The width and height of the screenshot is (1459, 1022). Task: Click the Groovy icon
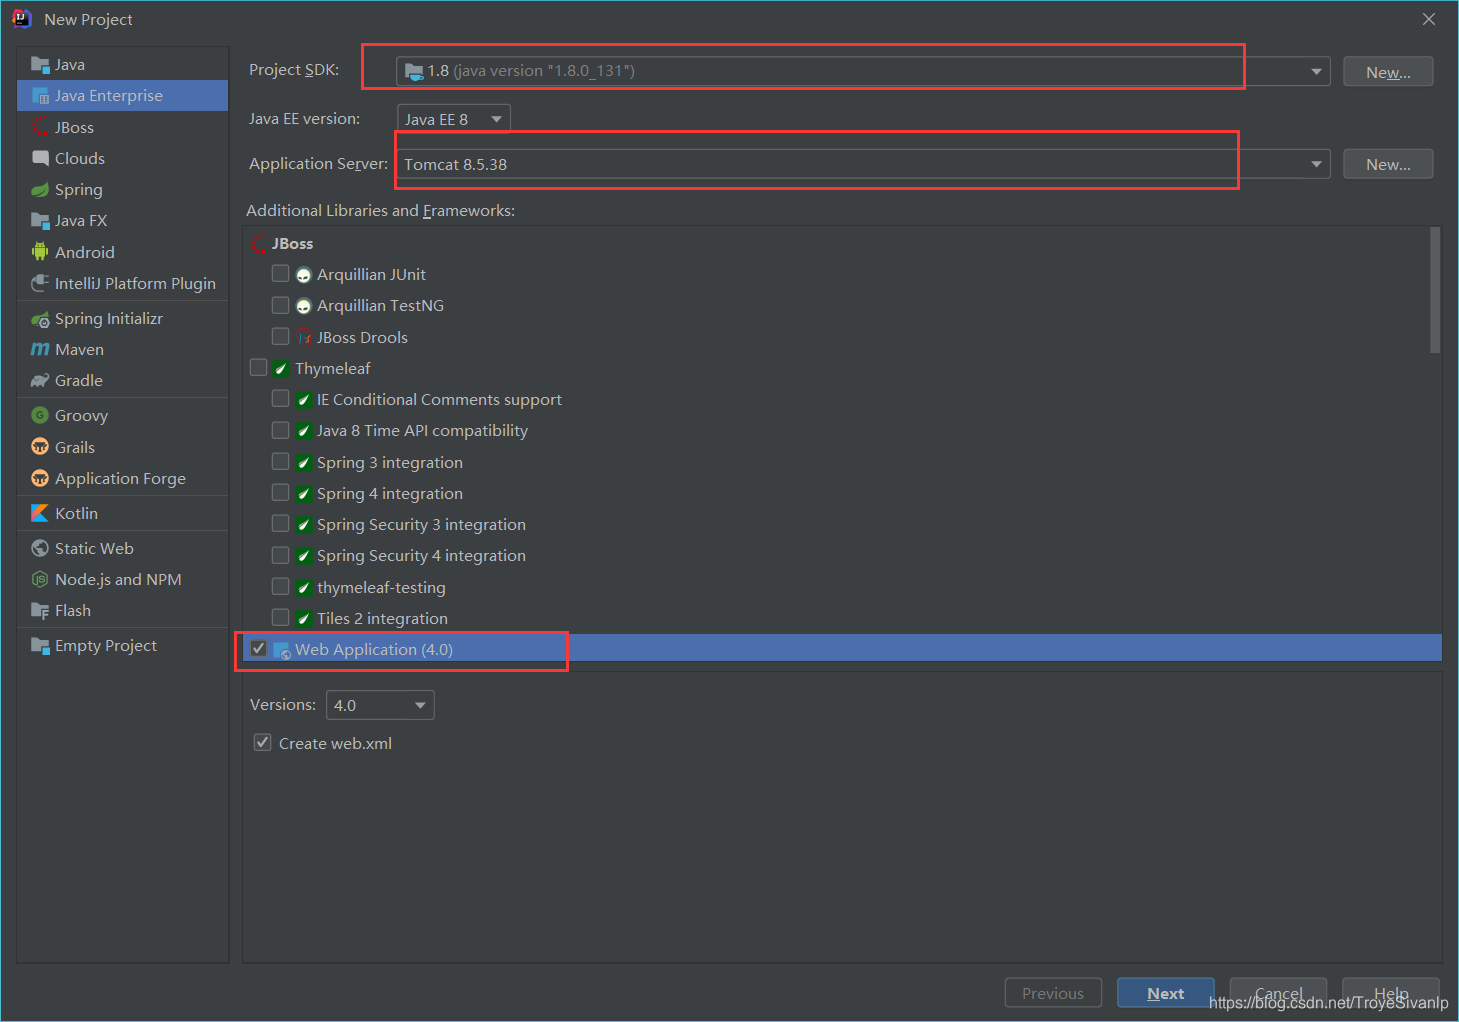pos(40,415)
